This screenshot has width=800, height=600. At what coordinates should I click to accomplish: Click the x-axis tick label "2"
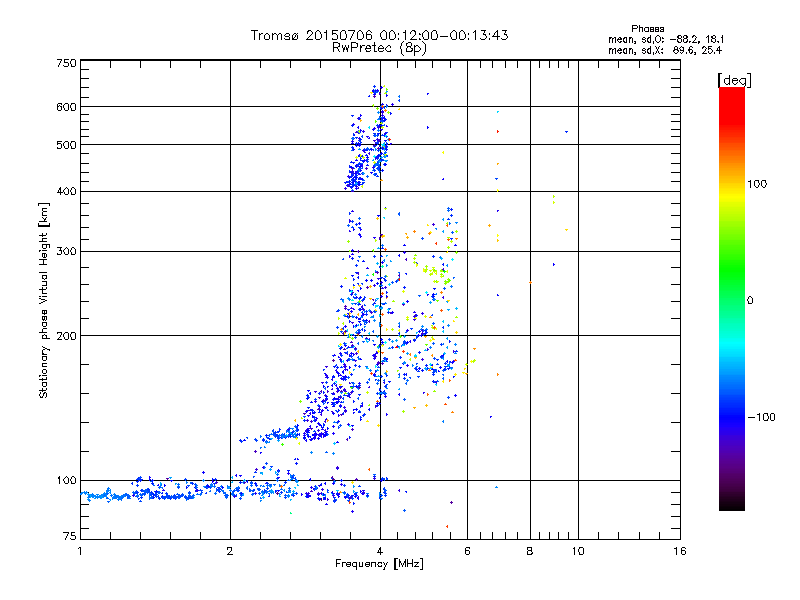coord(230,551)
